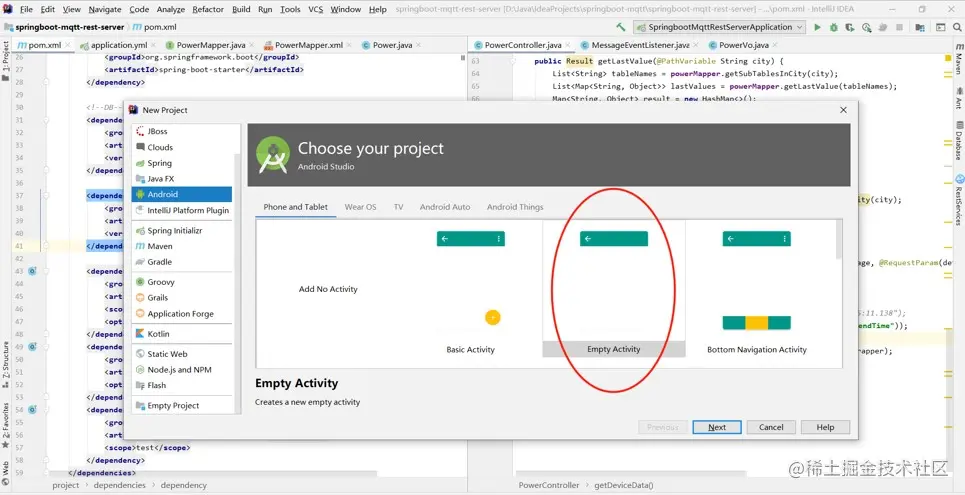Click the gutter icon at line 54
This screenshot has height=495, width=965.
[32, 409]
